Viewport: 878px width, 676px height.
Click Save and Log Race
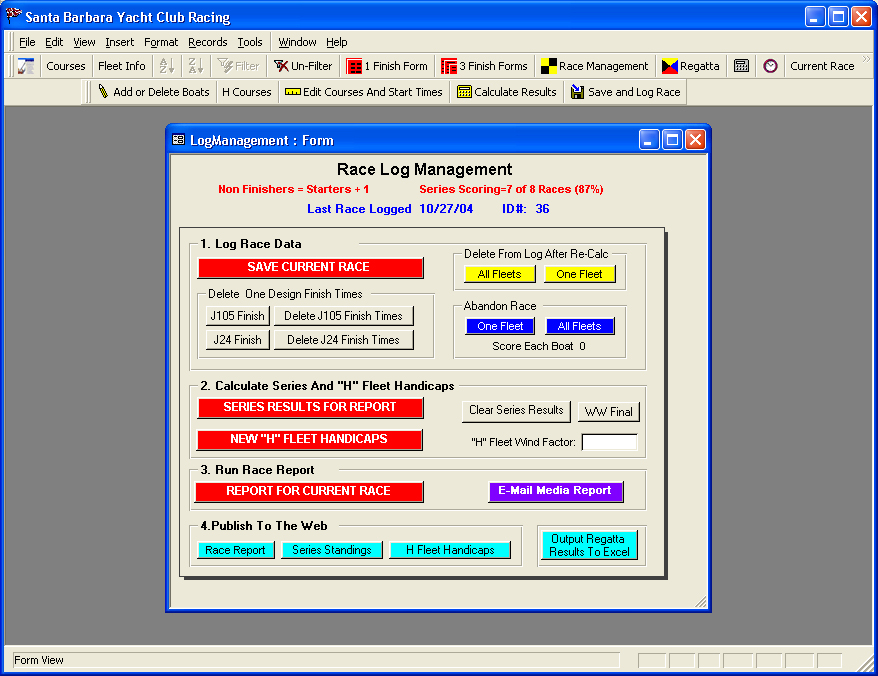(x=625, y=92)
